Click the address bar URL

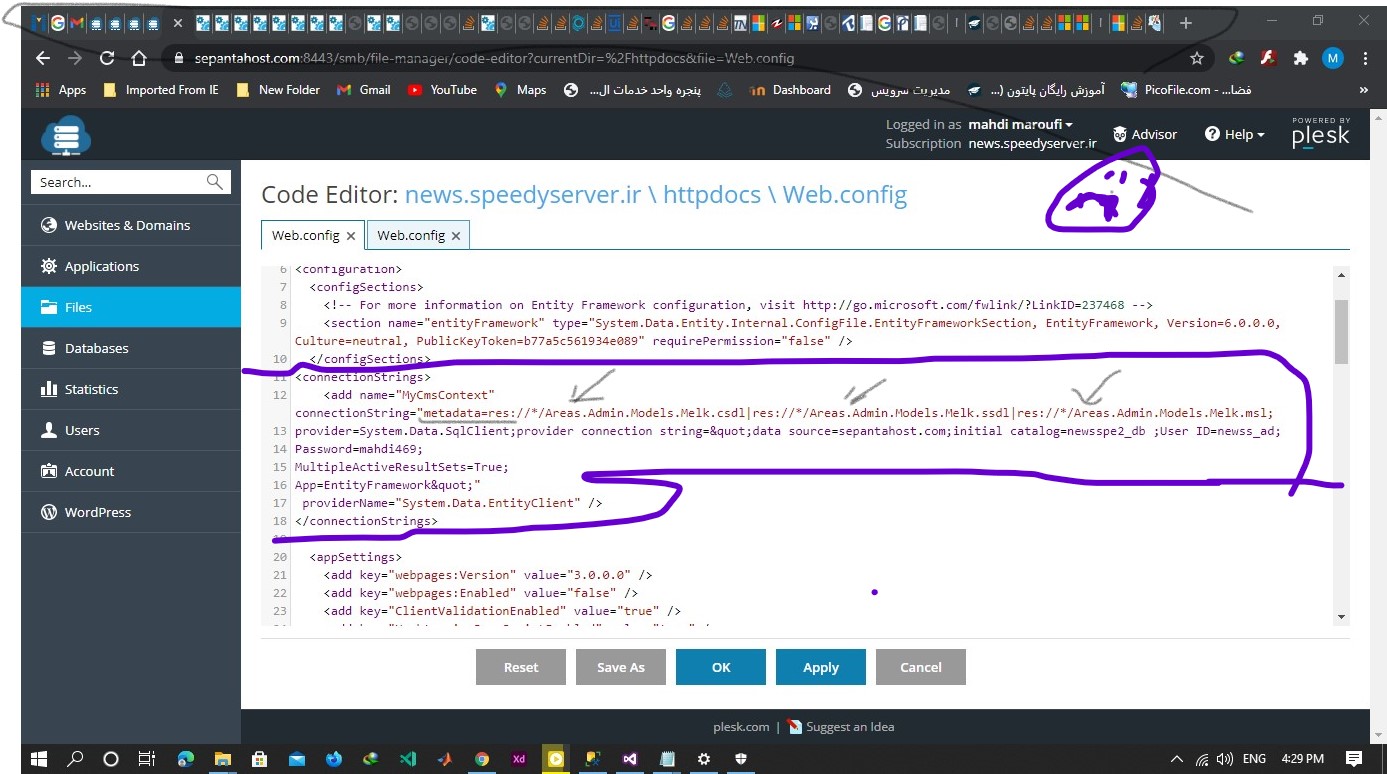pyautogui.click(x=494, y=58)
